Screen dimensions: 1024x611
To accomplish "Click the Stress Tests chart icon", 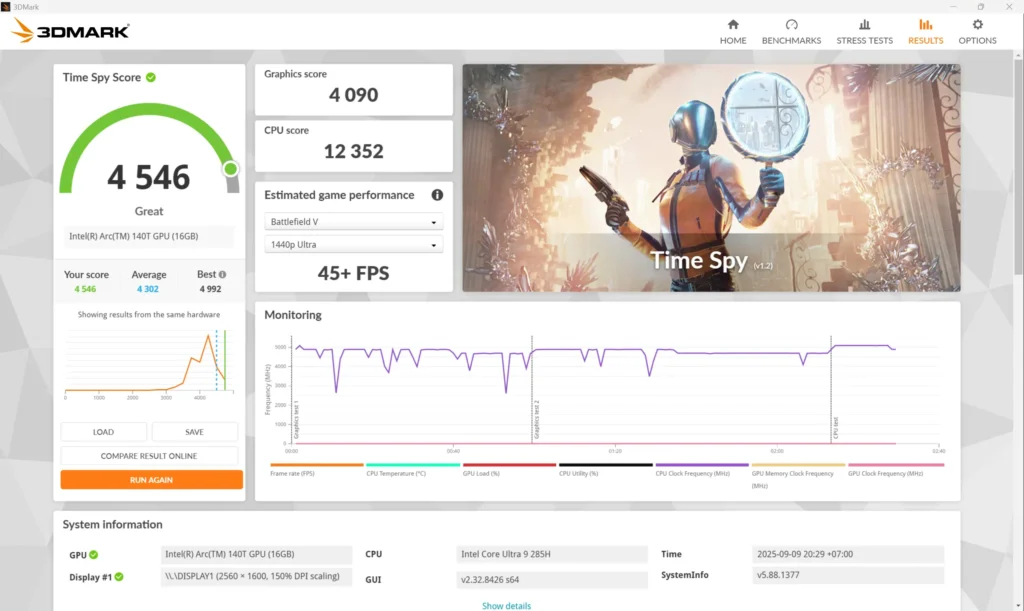I will pos(864,26).
